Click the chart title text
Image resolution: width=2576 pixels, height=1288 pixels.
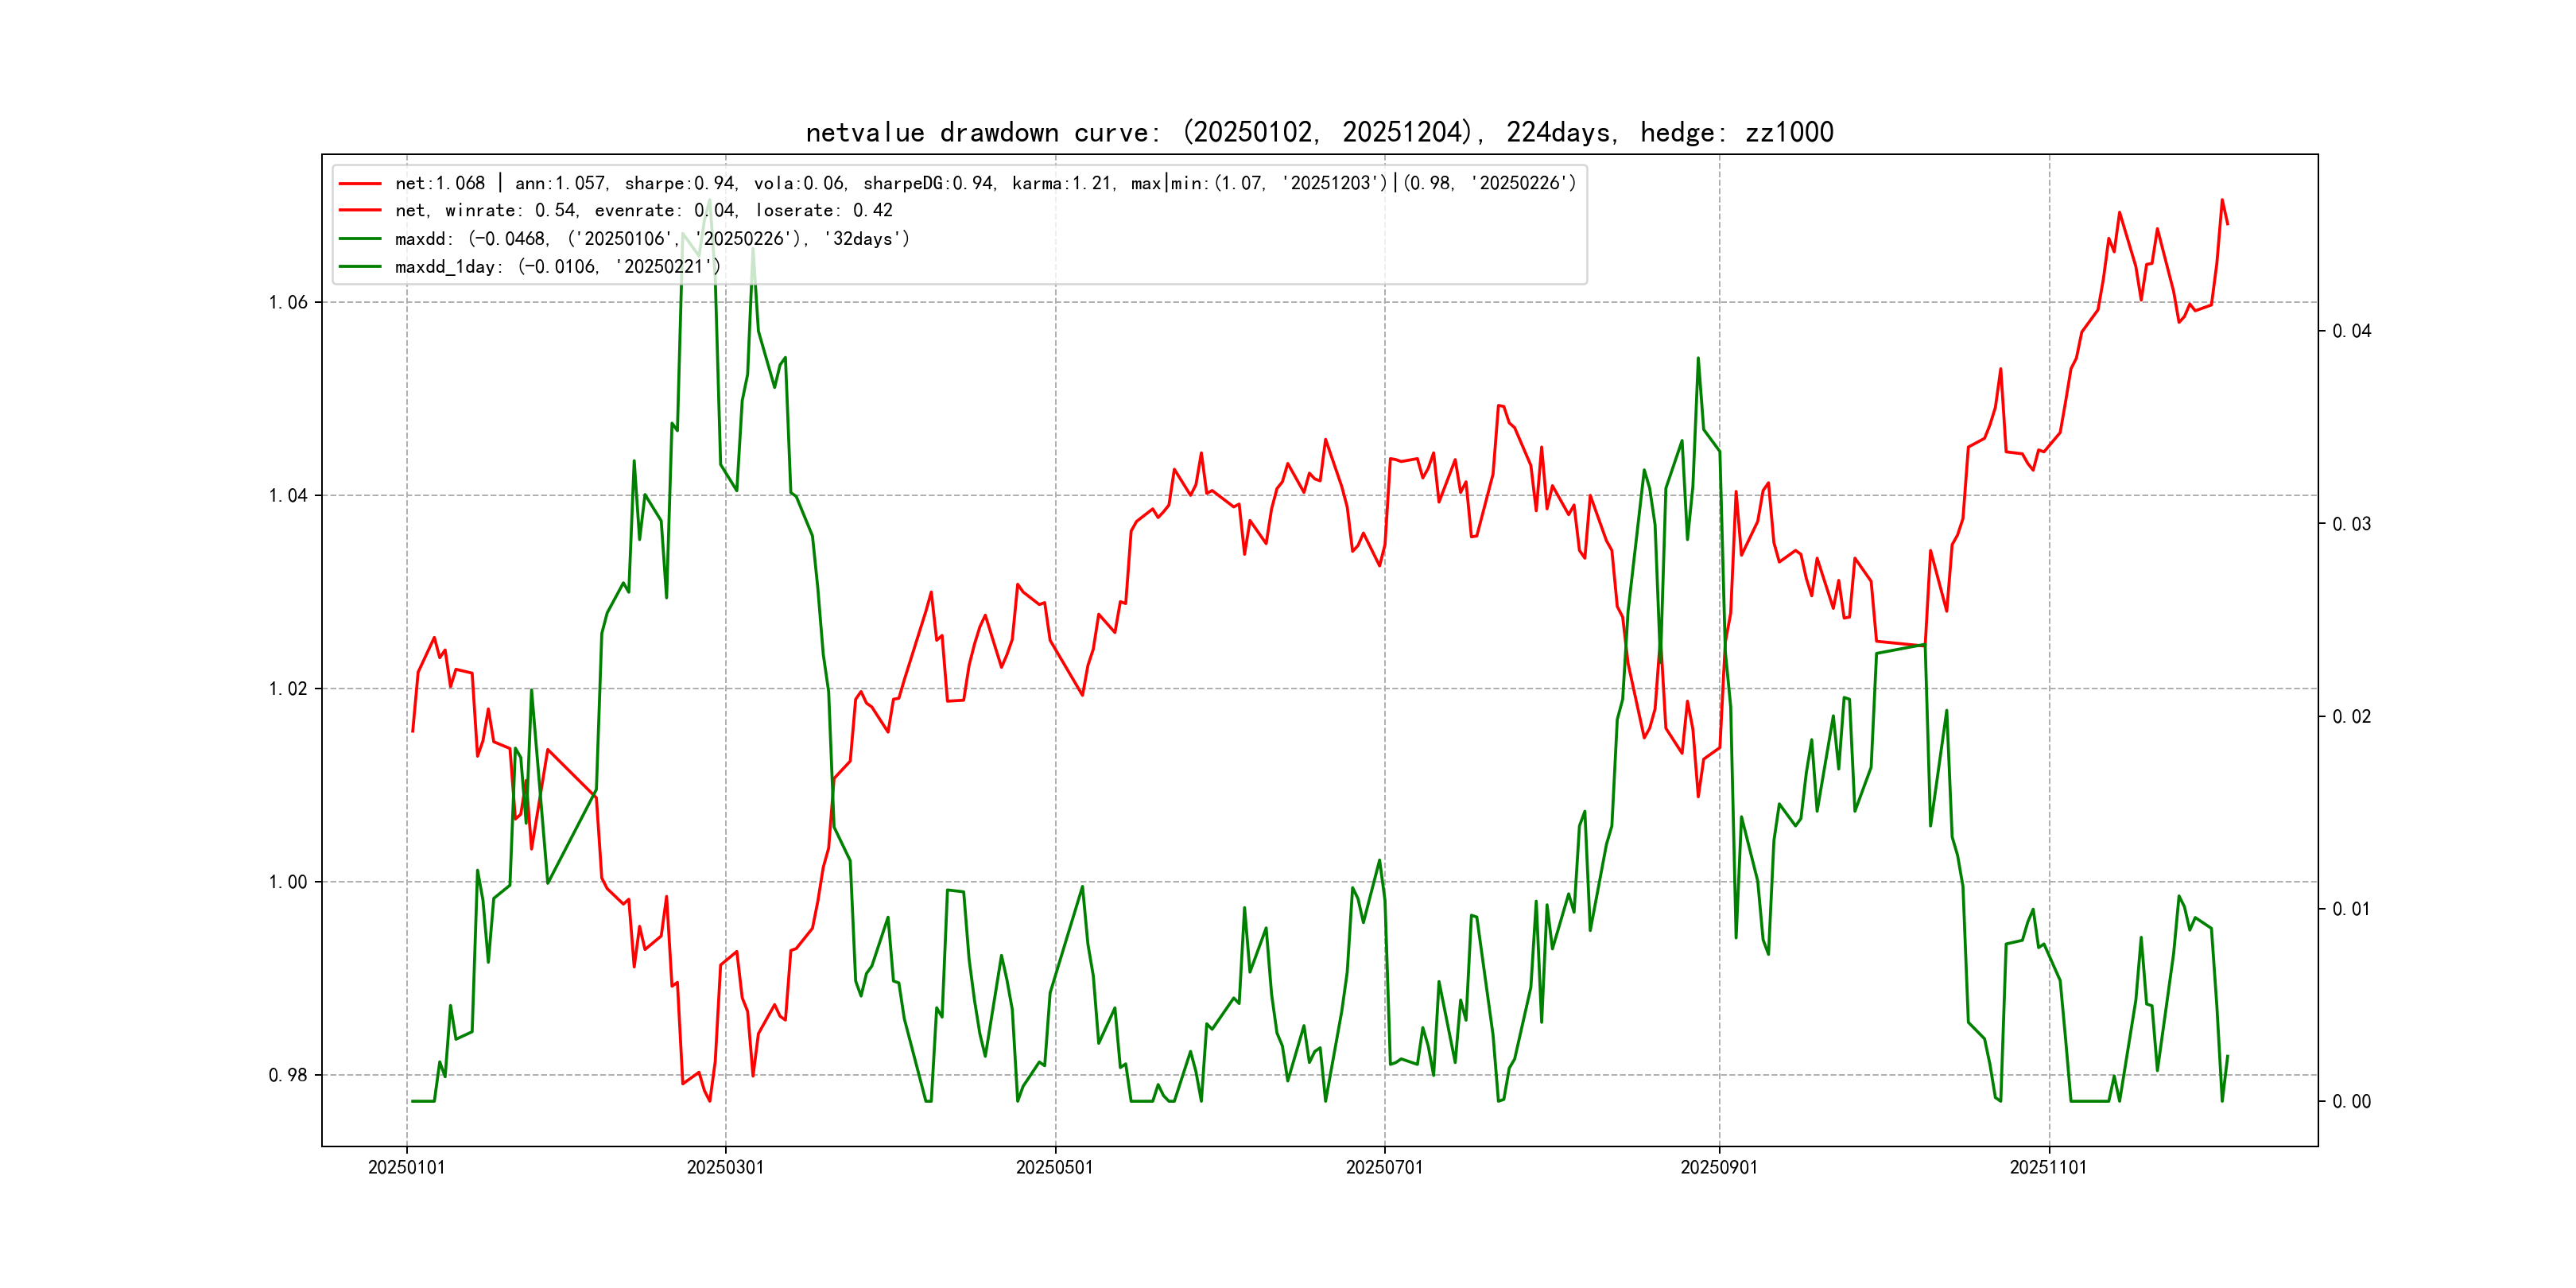[x=1319, y=133]
